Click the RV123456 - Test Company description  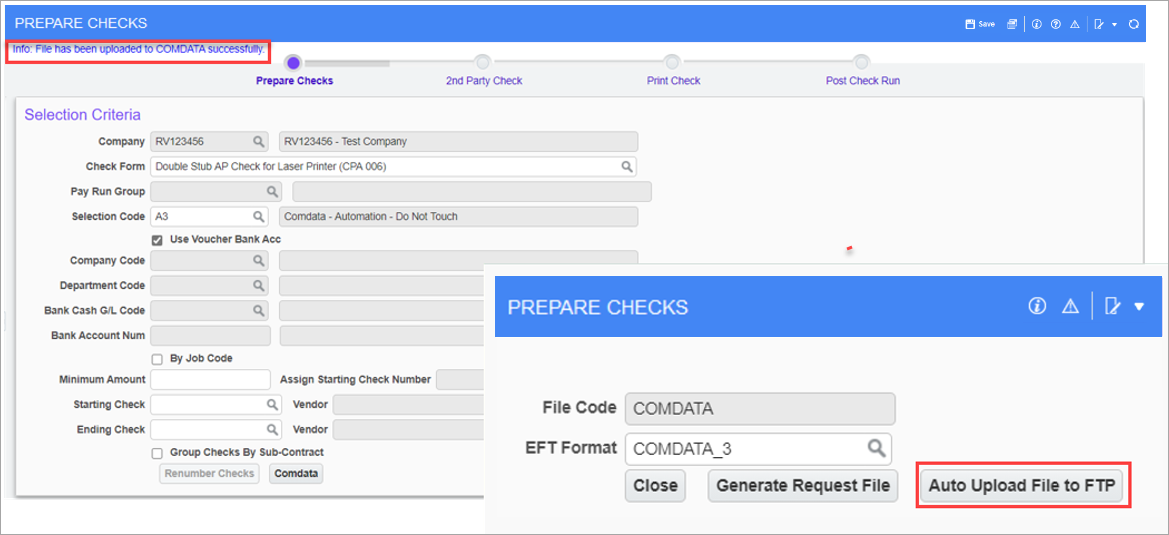459,141
